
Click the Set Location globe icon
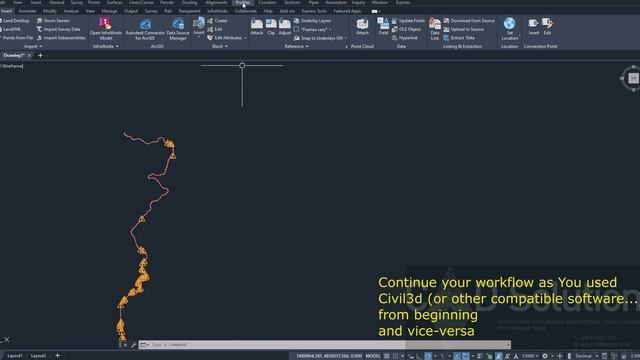(x=509, y=23)
